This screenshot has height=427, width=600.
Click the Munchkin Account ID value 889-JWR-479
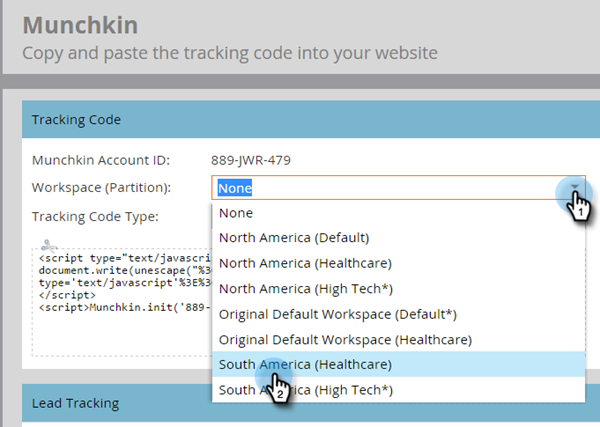[x=251, y=160]
